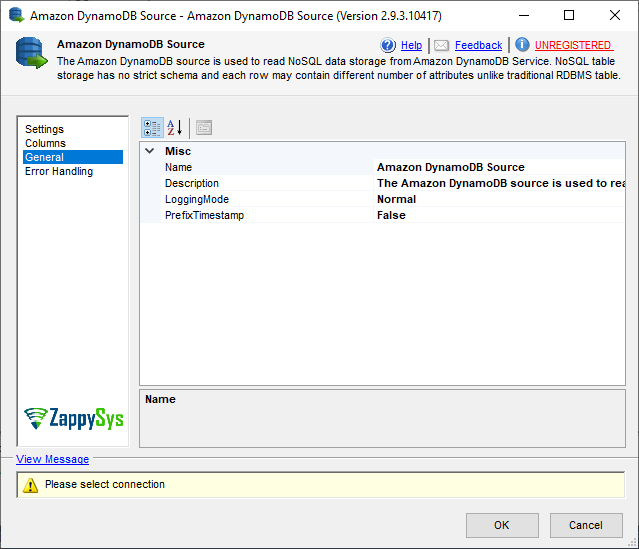Click the 'Please select connection' message

pyautogui.click(x=105, y=484)
